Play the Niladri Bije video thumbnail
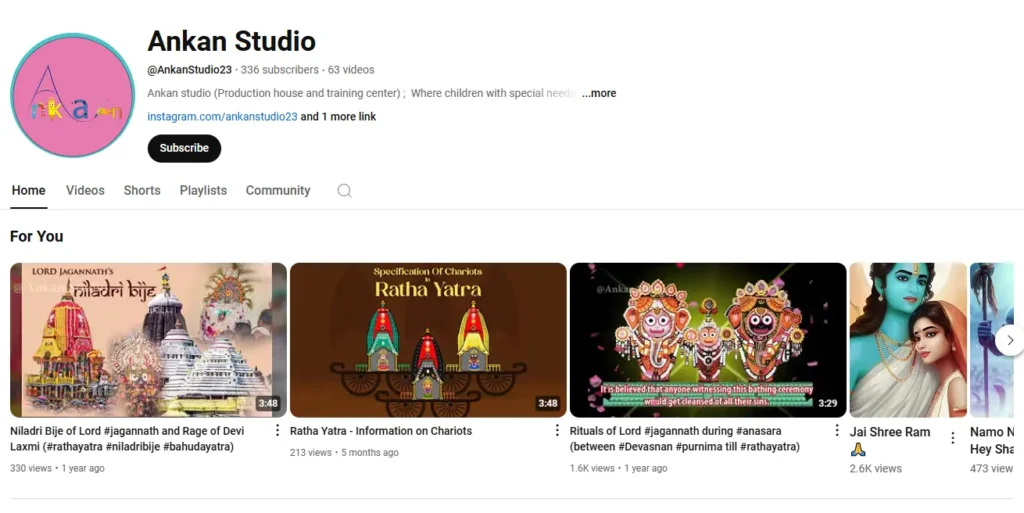 [148, 340]
